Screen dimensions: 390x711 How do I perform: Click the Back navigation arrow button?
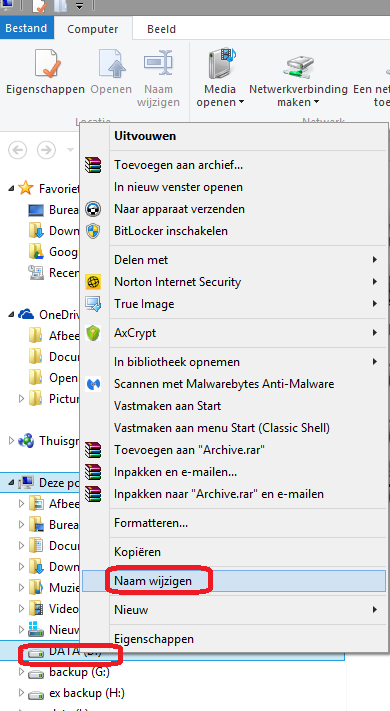click(18, 150)
